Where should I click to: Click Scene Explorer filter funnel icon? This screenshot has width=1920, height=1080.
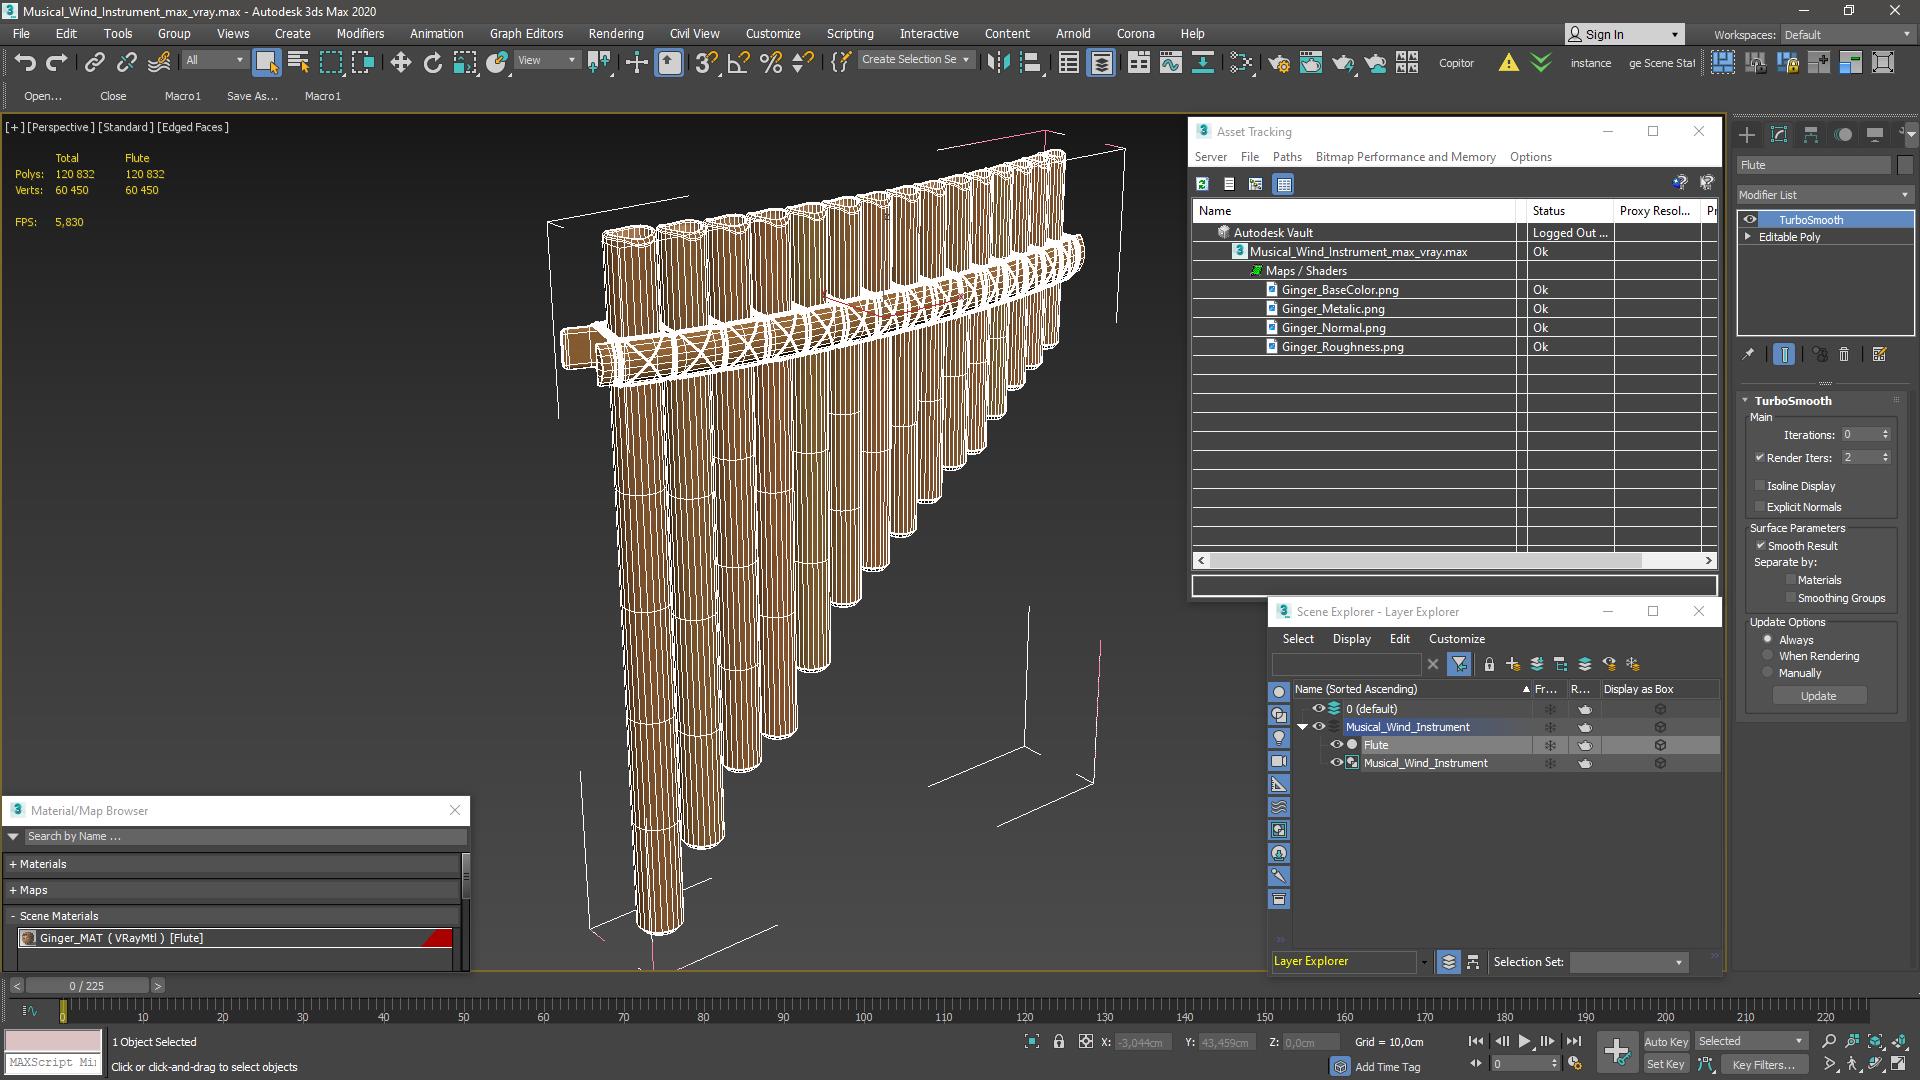tap(1459, 664)
